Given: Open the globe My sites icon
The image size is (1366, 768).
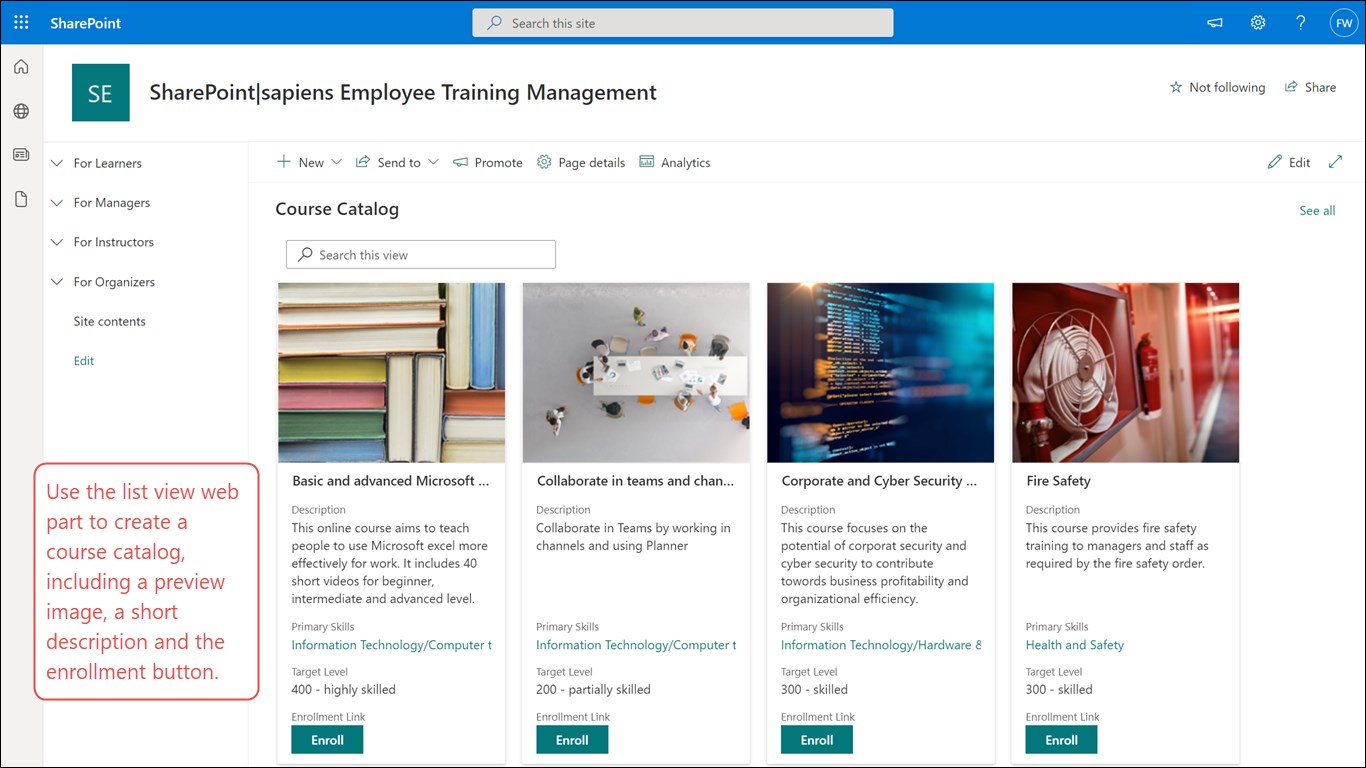Looking at the screenshot, I should click(x=21, y=111).
